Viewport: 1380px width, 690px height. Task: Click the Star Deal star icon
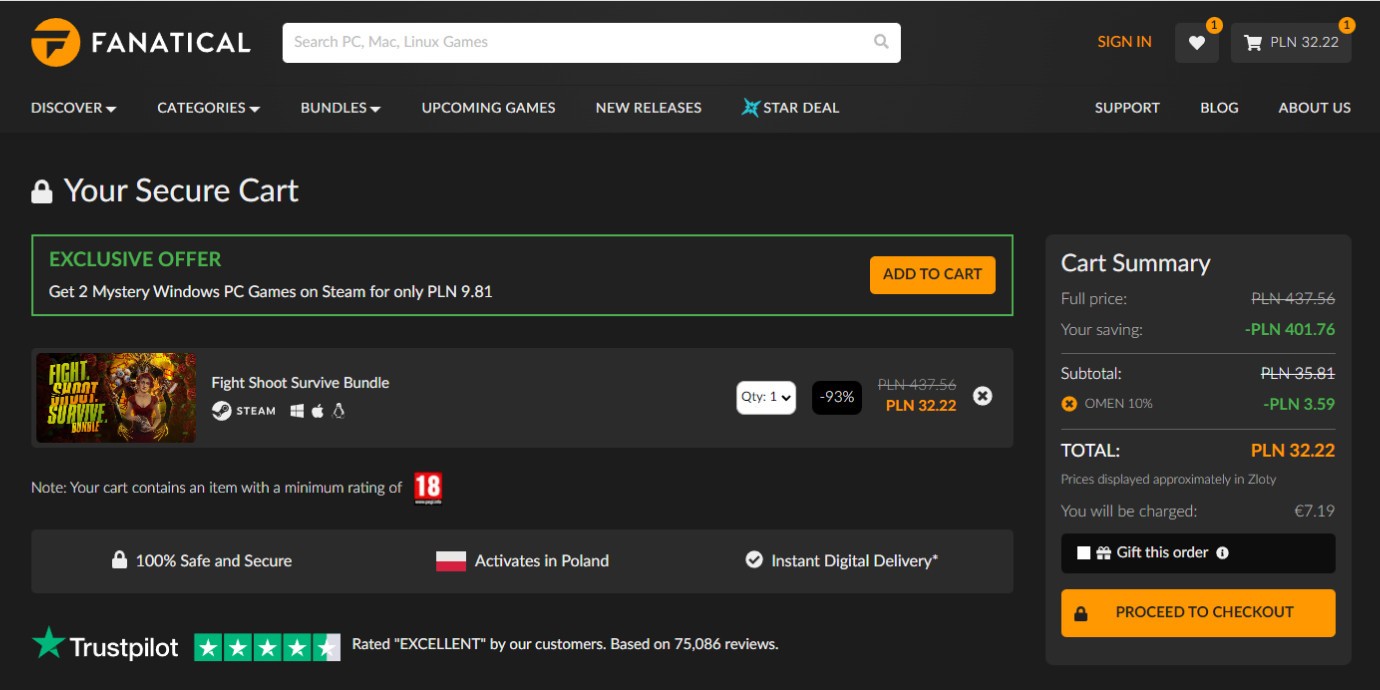[750, 107]
